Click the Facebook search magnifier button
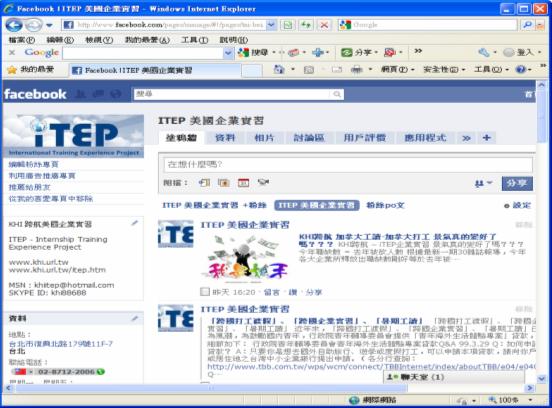Viewport: 552px width, 408px height. (x=337, y=94)
